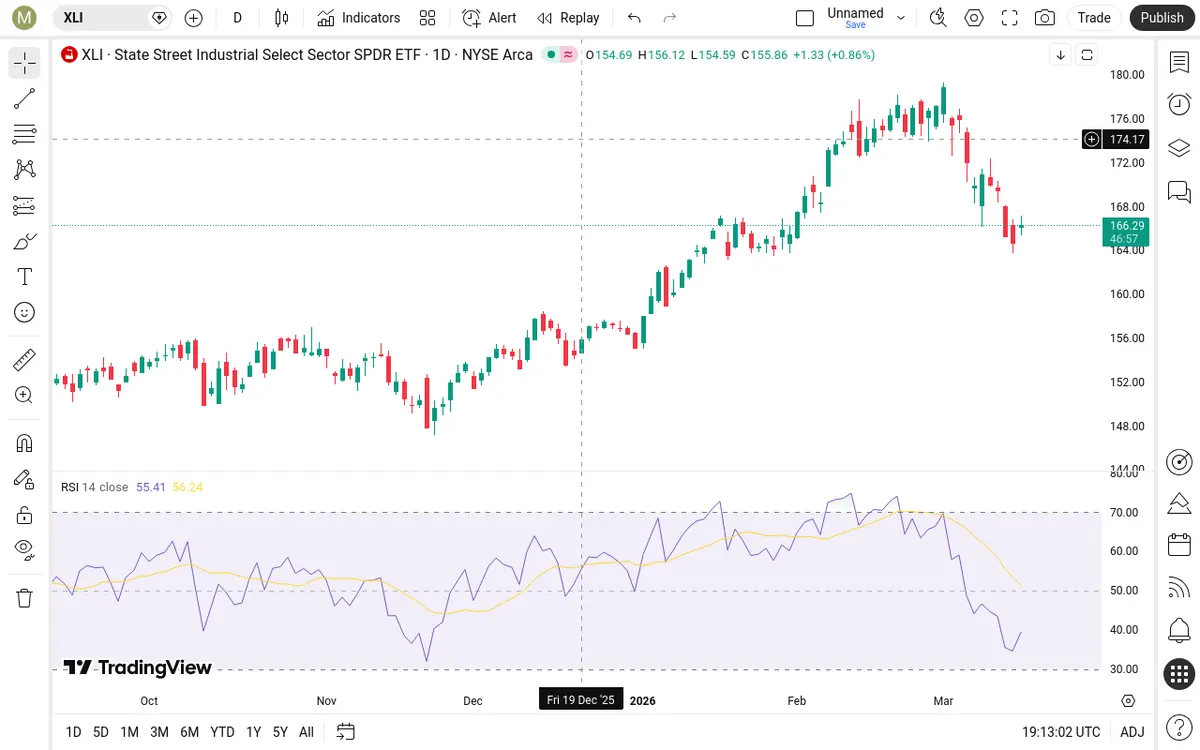Open the go to date calendar

pyautogui.click(x=346, y=732)
